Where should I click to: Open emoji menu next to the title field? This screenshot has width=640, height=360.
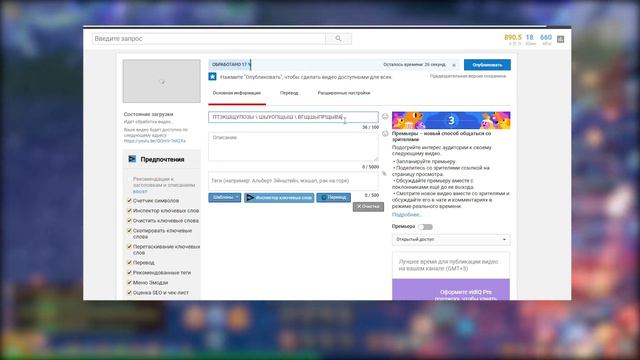tap(385, 116)
